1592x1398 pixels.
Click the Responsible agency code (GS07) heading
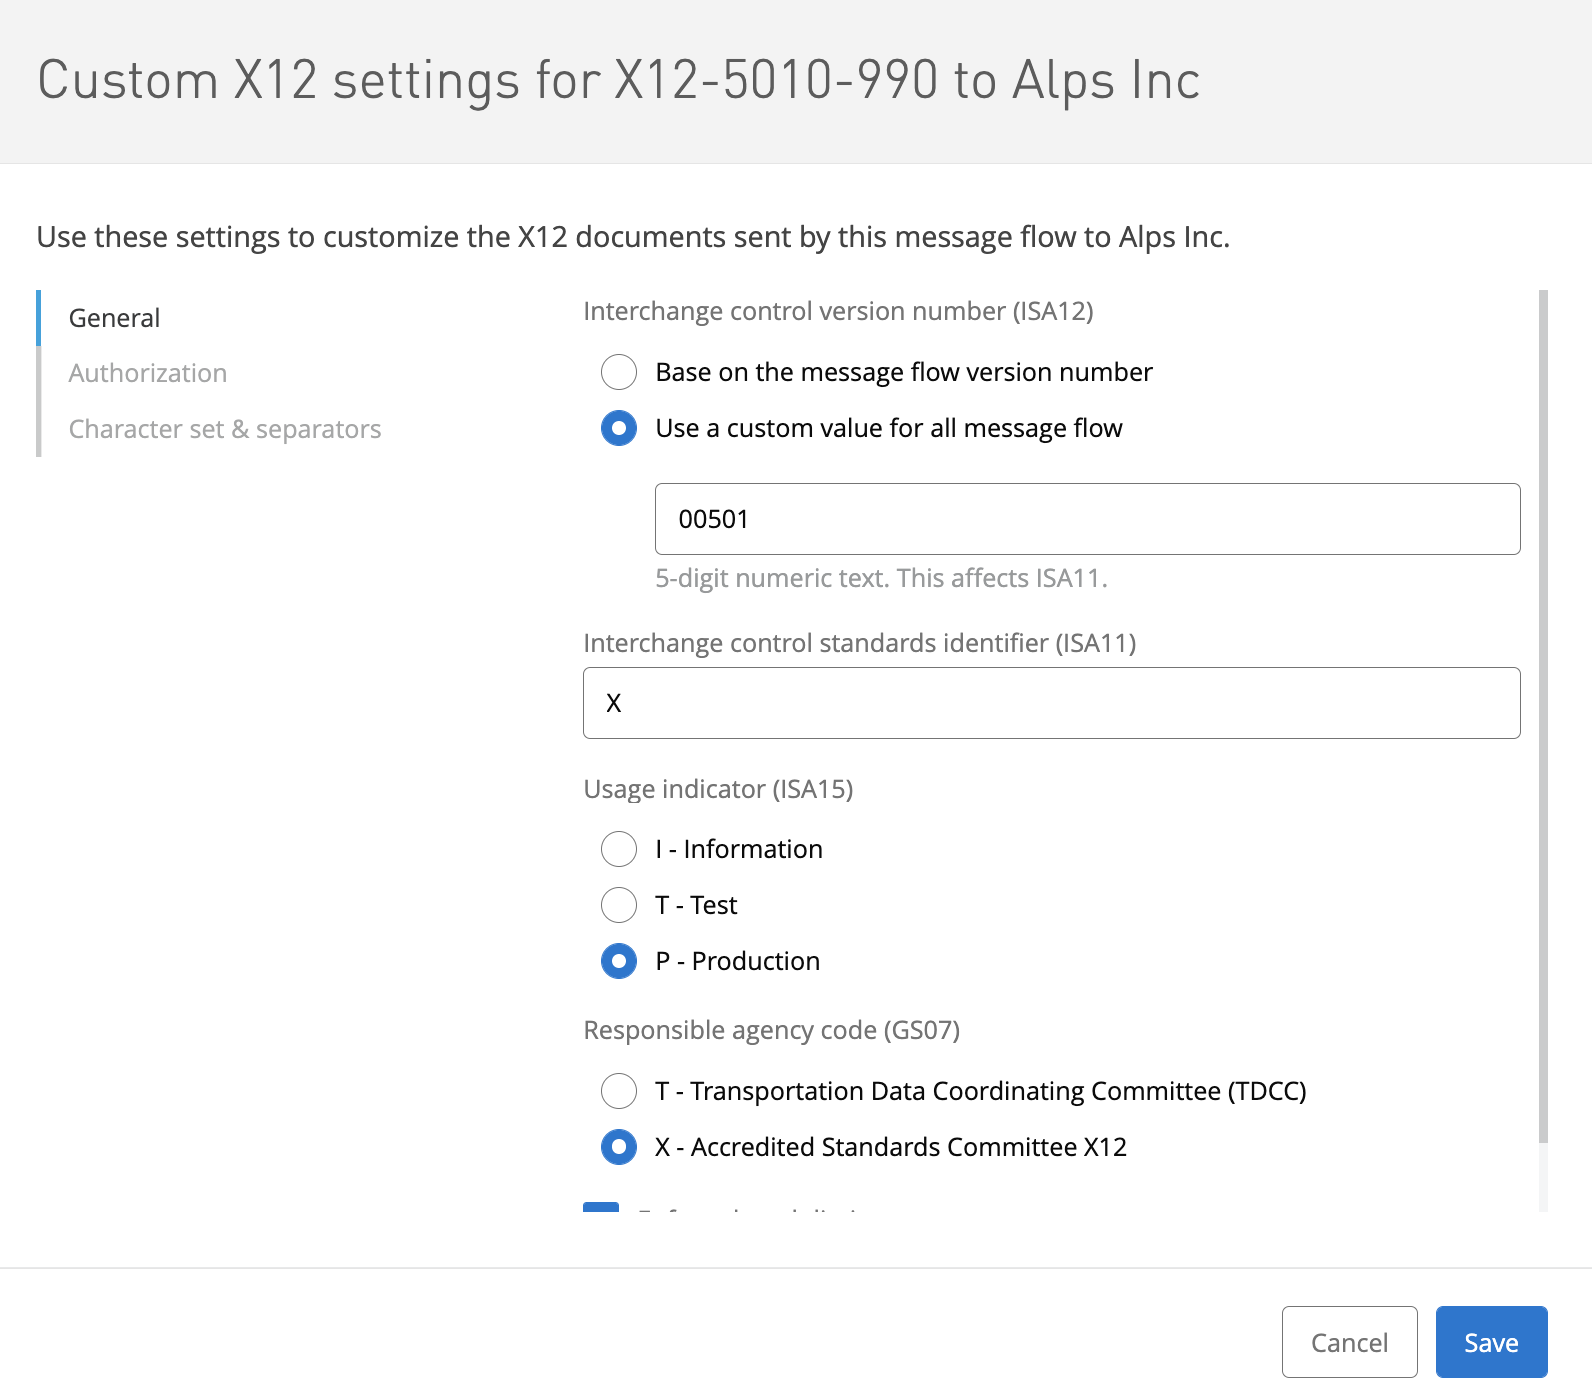coord(771,1030)
